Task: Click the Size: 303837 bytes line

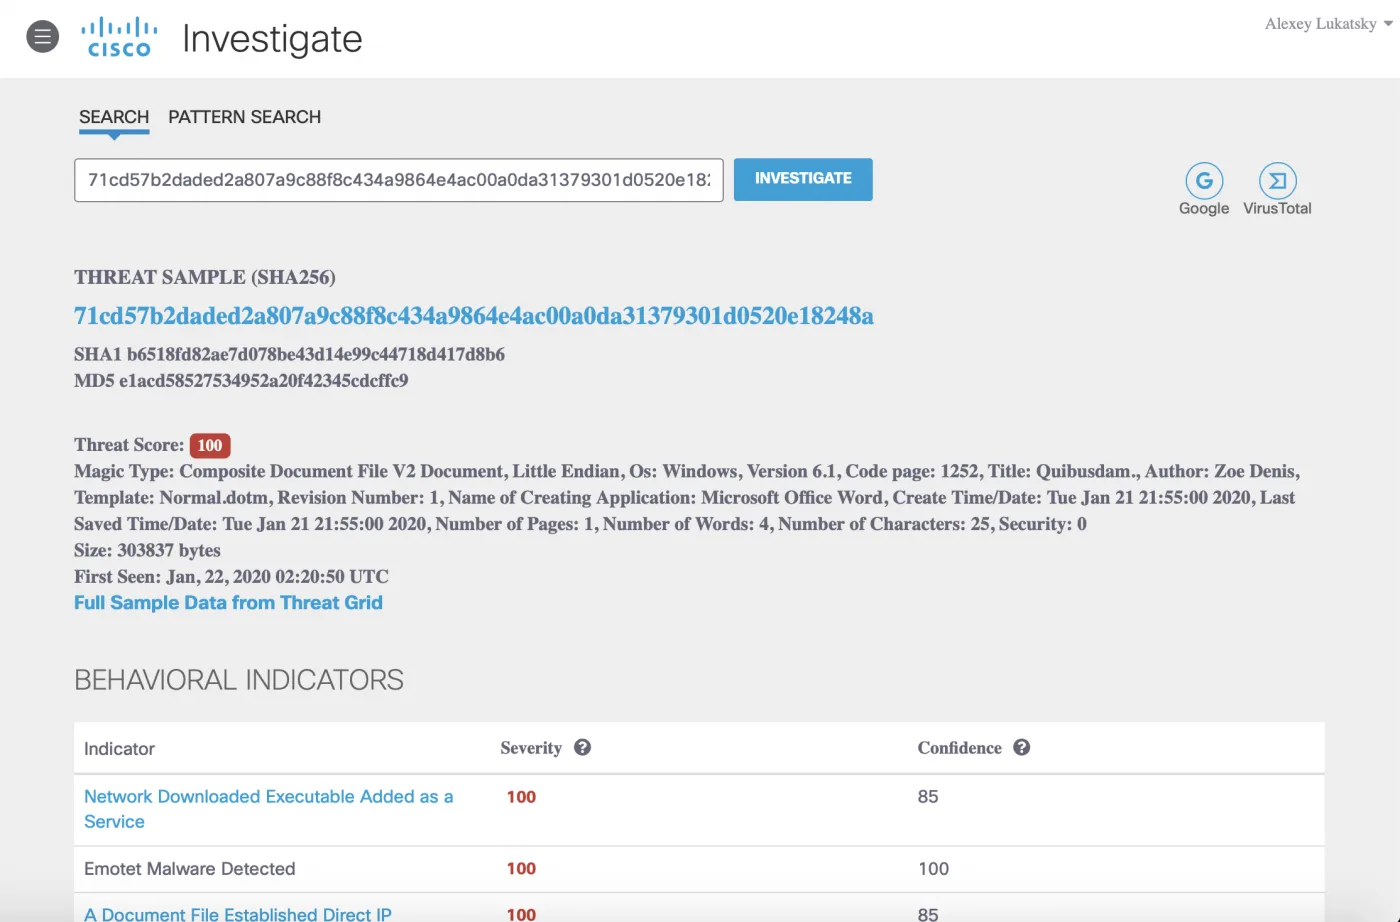Action: click(147, 550)
